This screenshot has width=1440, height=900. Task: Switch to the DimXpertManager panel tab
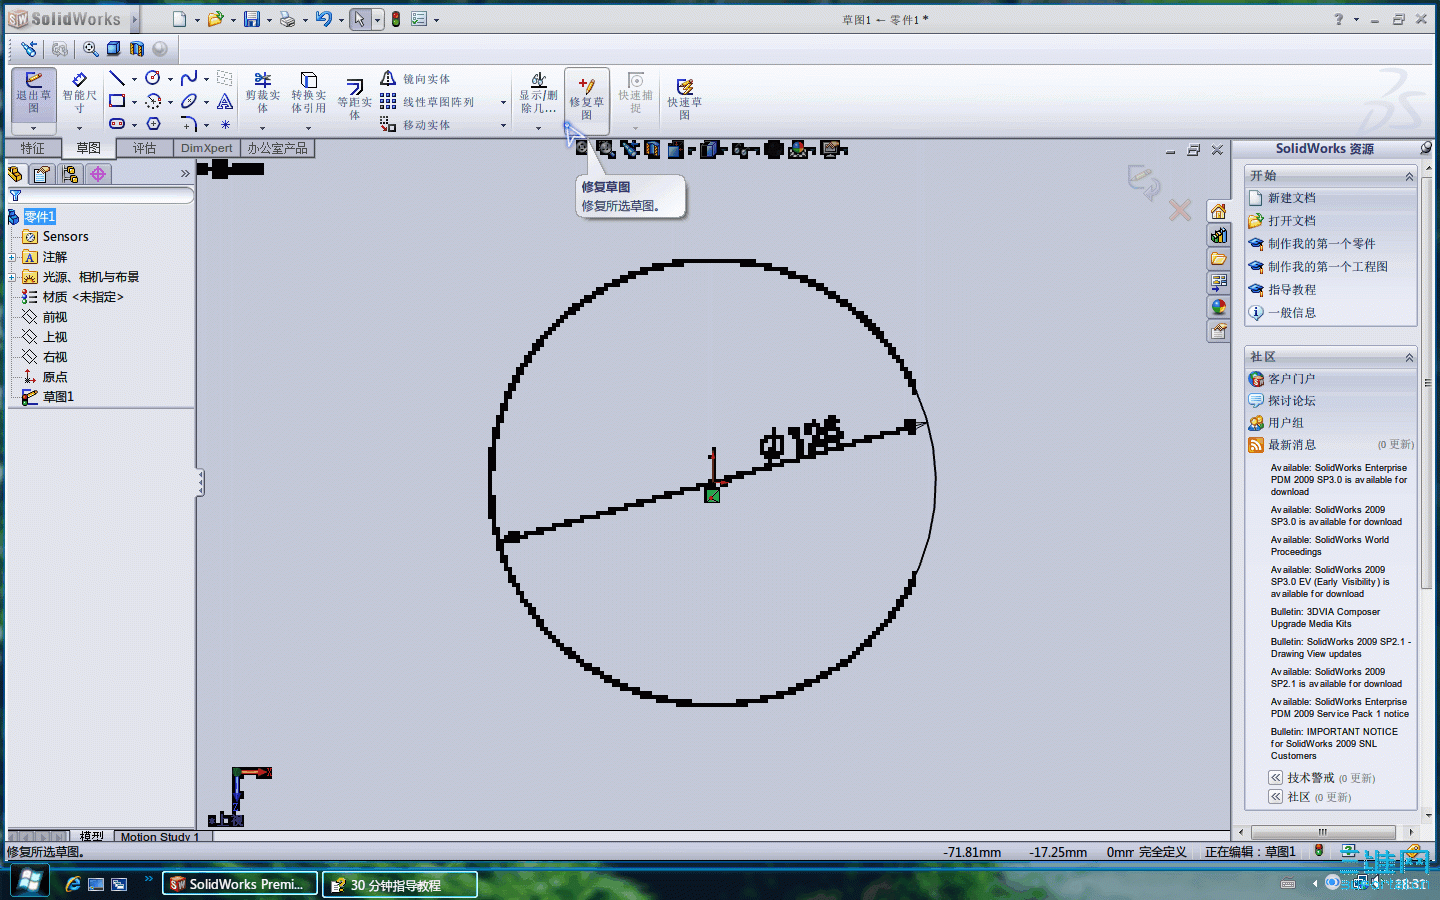click(98, 174)
